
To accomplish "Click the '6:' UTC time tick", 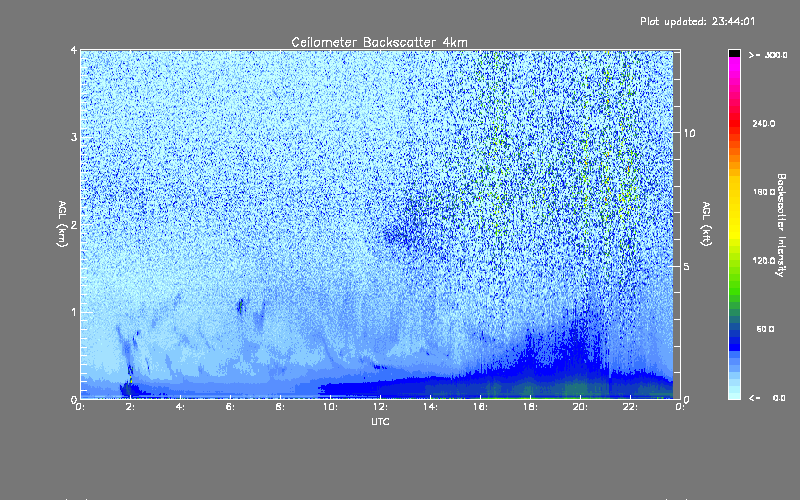I will click(x=231, y=407).
